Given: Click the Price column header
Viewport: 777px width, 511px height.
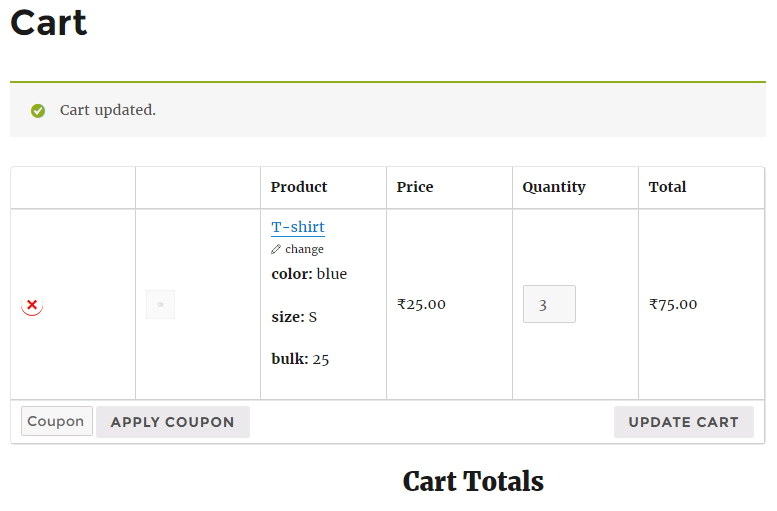Looking at the screenshot, I should [415, 187].
